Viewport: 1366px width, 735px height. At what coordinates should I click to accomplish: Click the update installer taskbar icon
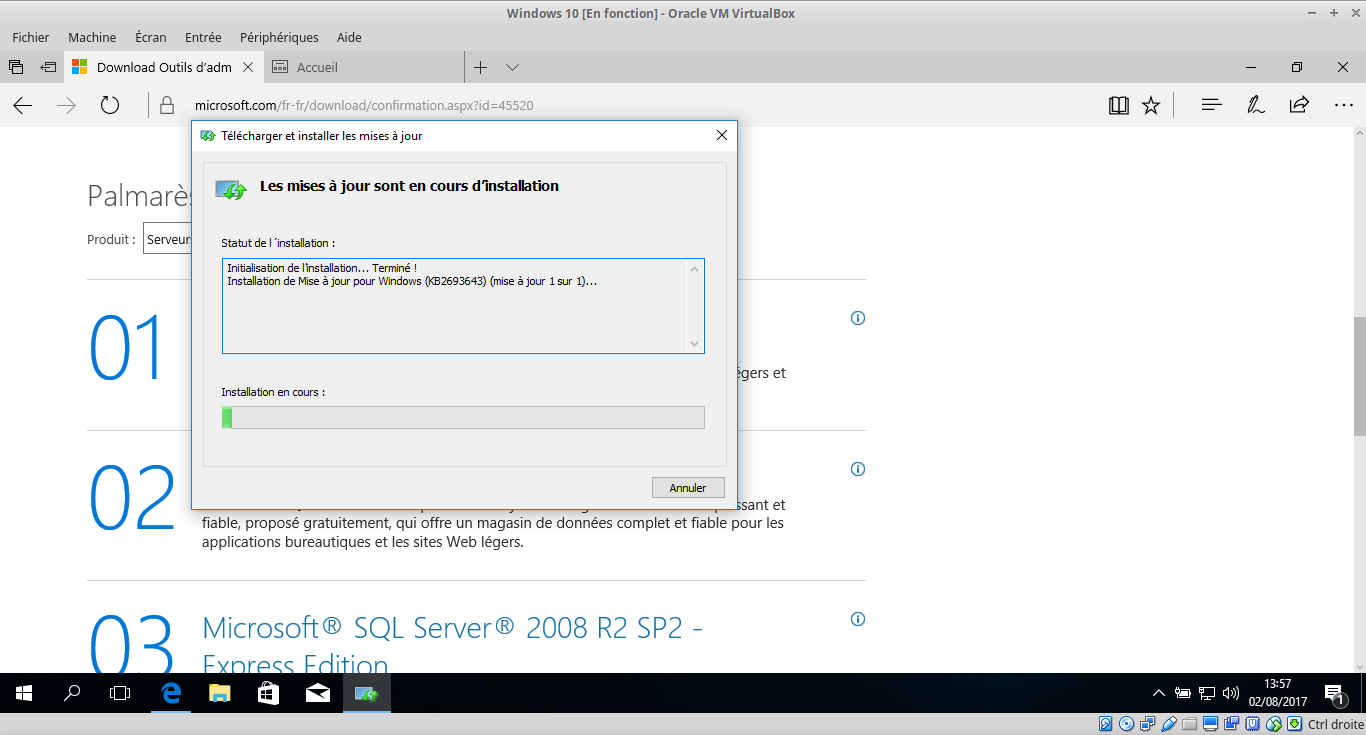coord(366,693)
